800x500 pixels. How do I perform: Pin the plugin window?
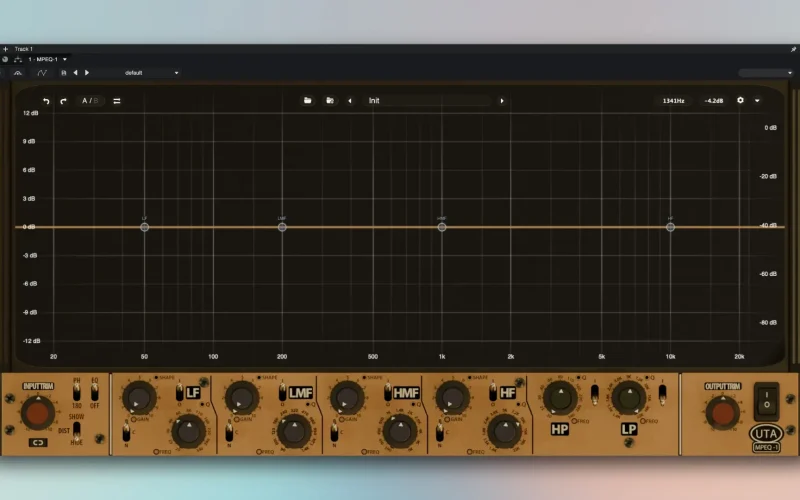click(x=793, y=49)
